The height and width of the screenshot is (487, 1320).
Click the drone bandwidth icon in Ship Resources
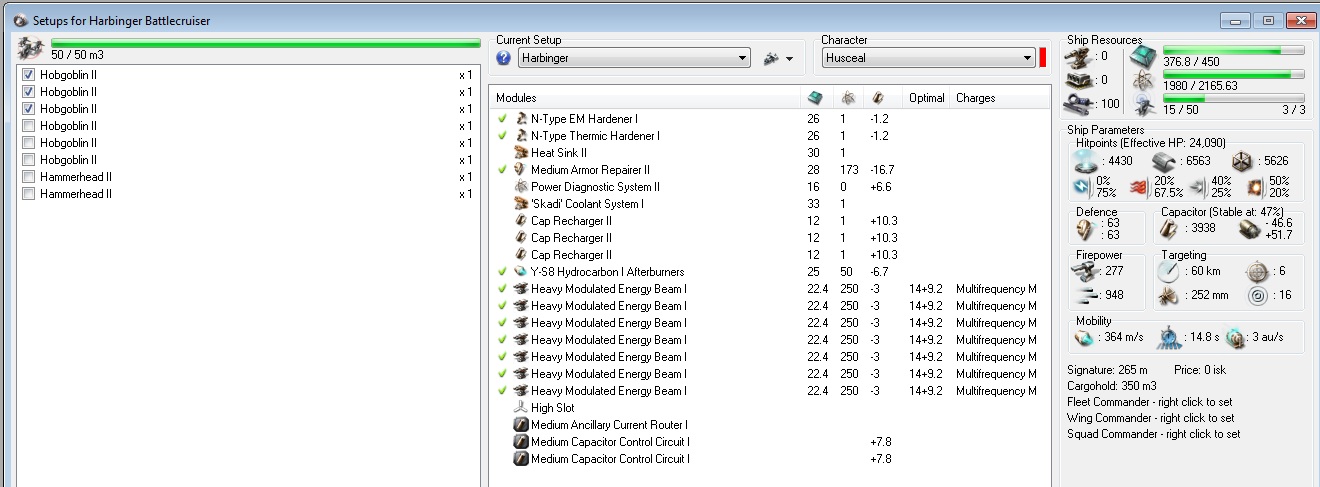pyautogui.click(x=1143, y=104)
